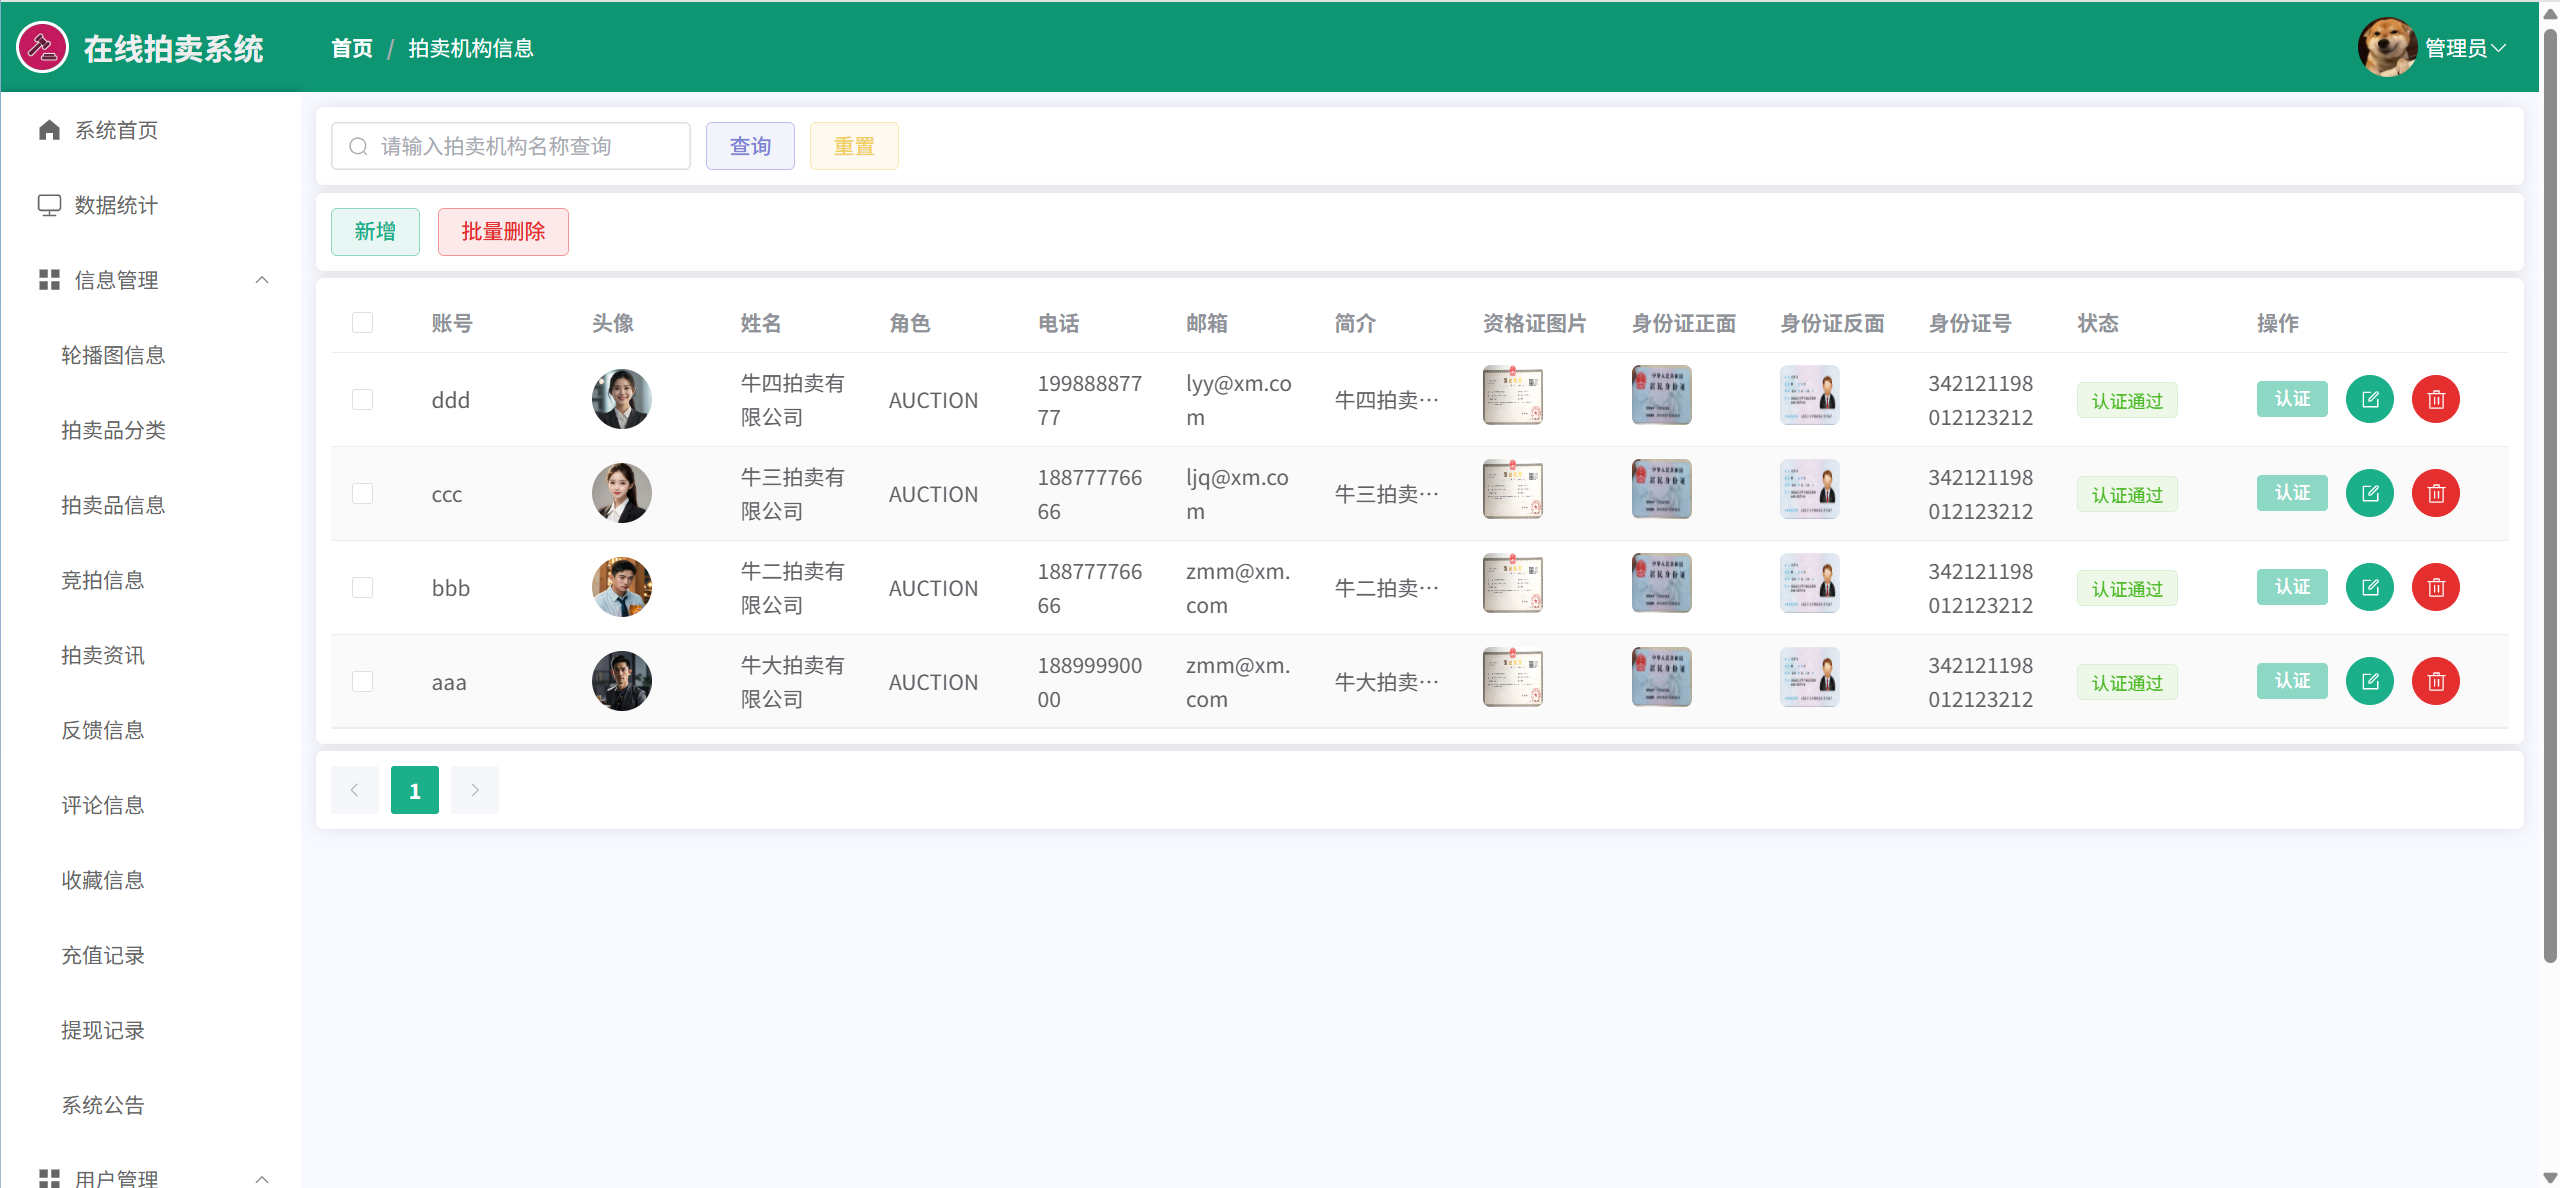The height and width of the screenshot is (1188, 2560).
Task: Click the monitor icon for 数据统计
Action: pyautogui.click(x=49, y=205)
